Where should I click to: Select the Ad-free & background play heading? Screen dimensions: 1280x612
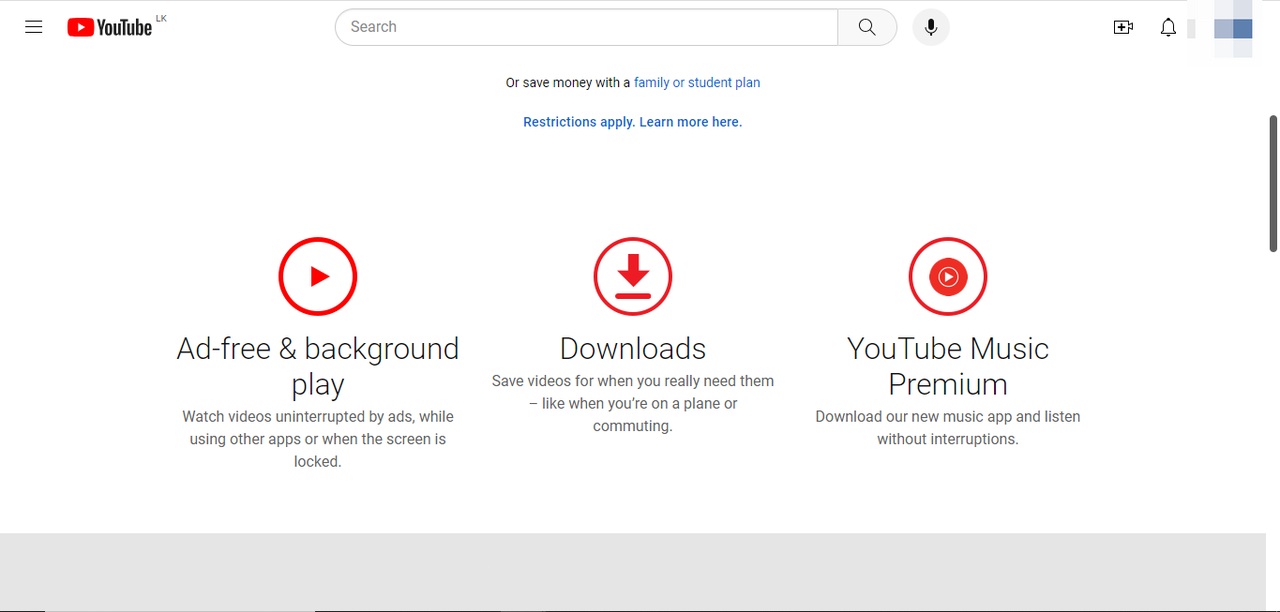tap(318, 366)
